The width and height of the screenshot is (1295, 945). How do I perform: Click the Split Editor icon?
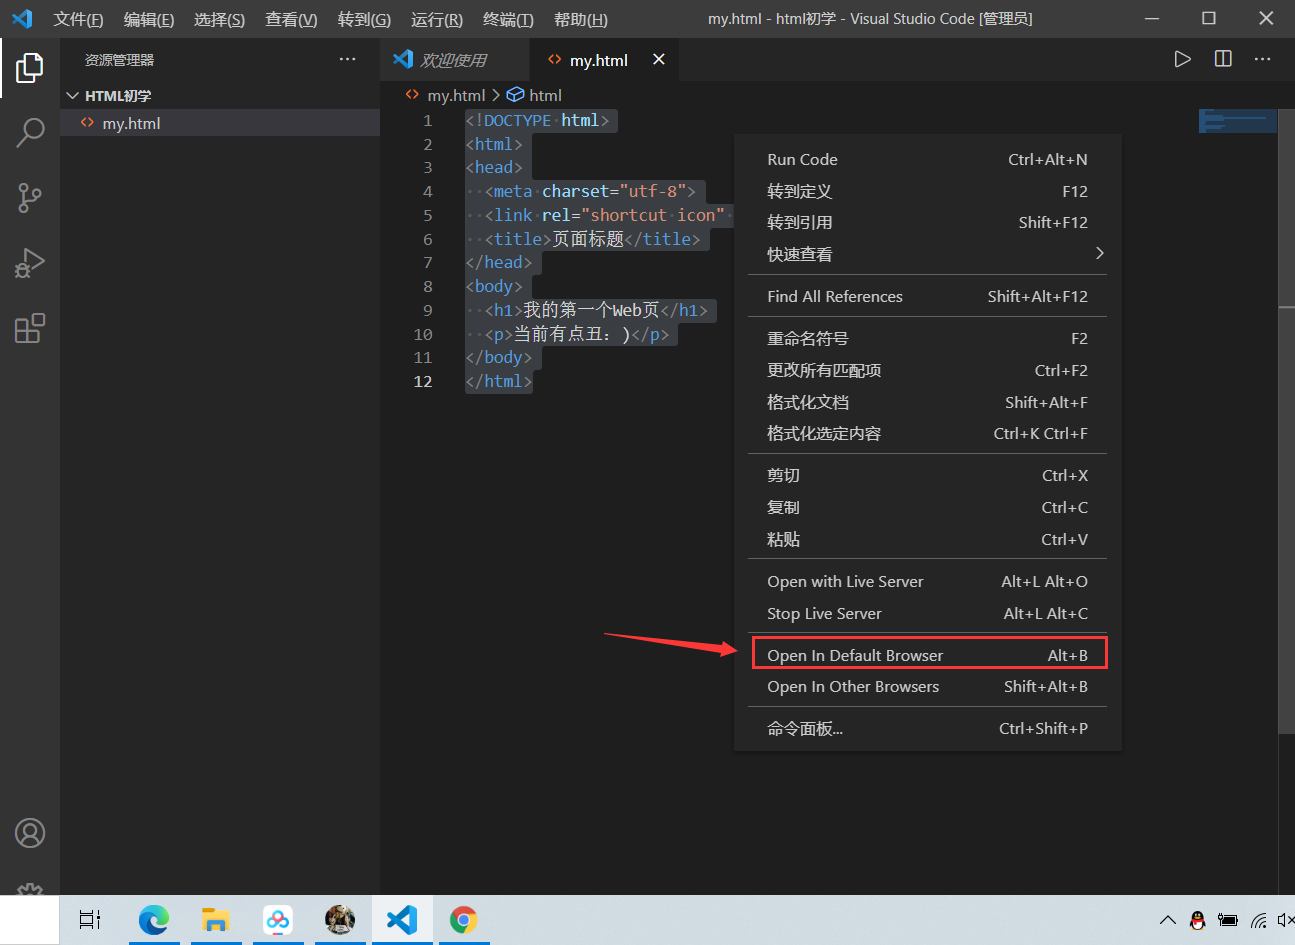(x=1223, y=59)
